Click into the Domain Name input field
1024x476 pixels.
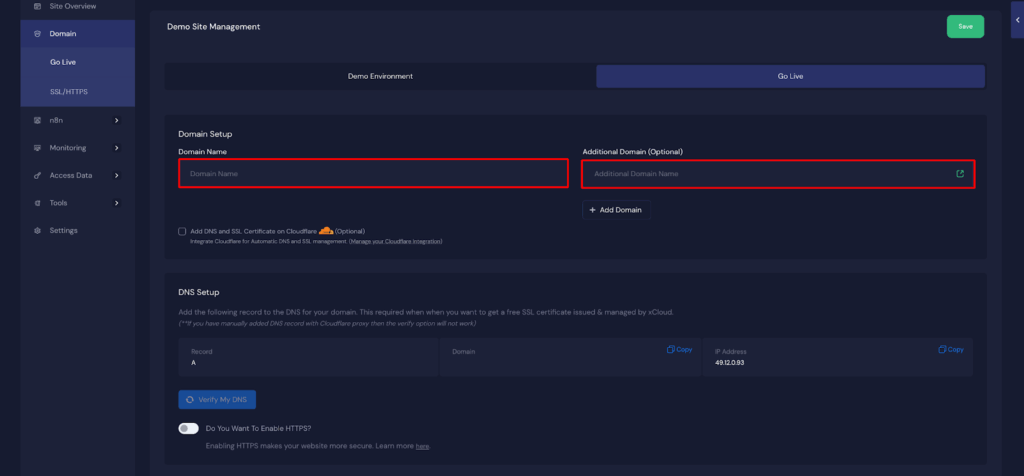coord(373,174)
